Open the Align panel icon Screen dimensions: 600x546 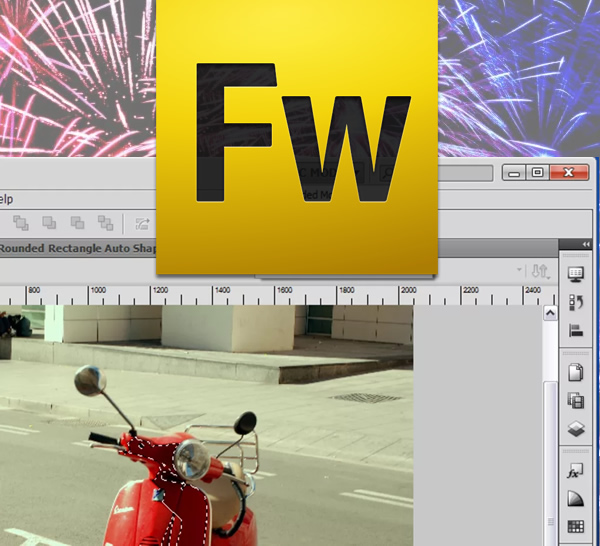click(x=576, y=330)
